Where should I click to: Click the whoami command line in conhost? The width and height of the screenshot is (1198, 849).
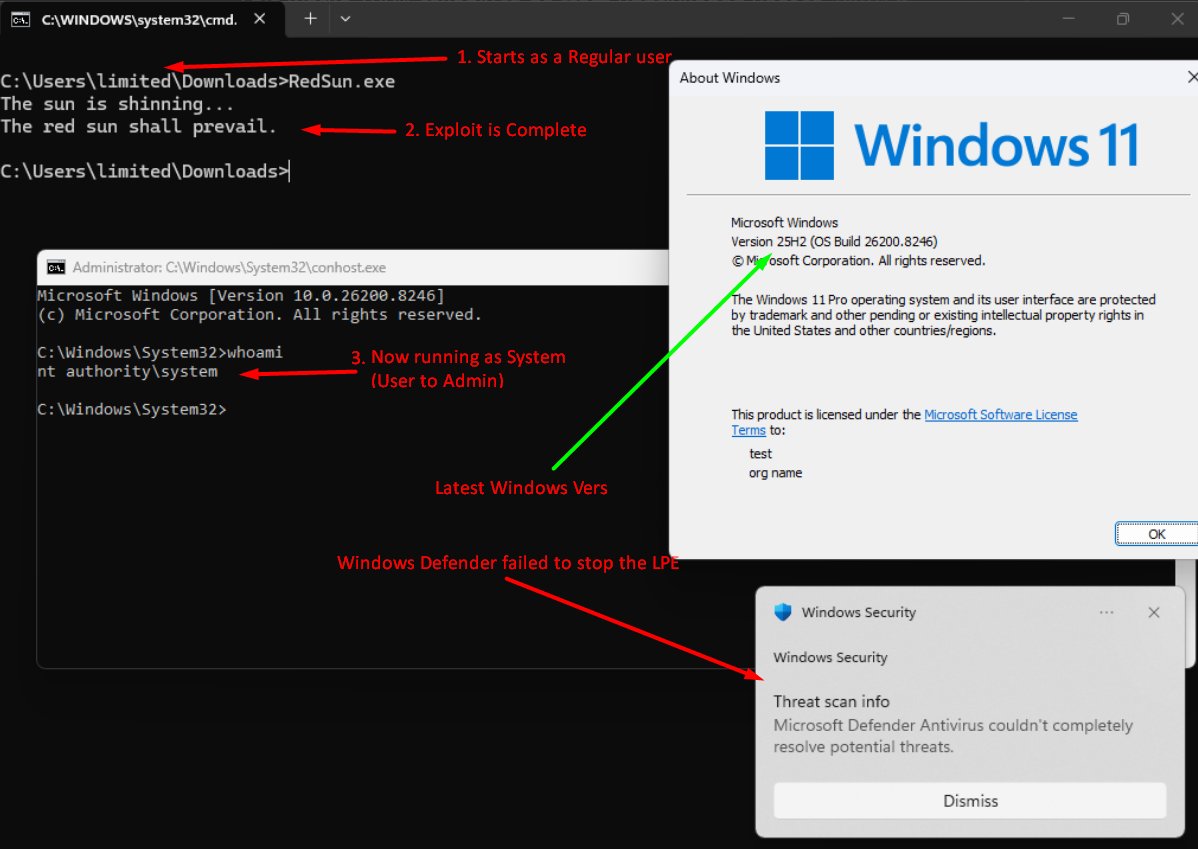(x=160, y=352)
